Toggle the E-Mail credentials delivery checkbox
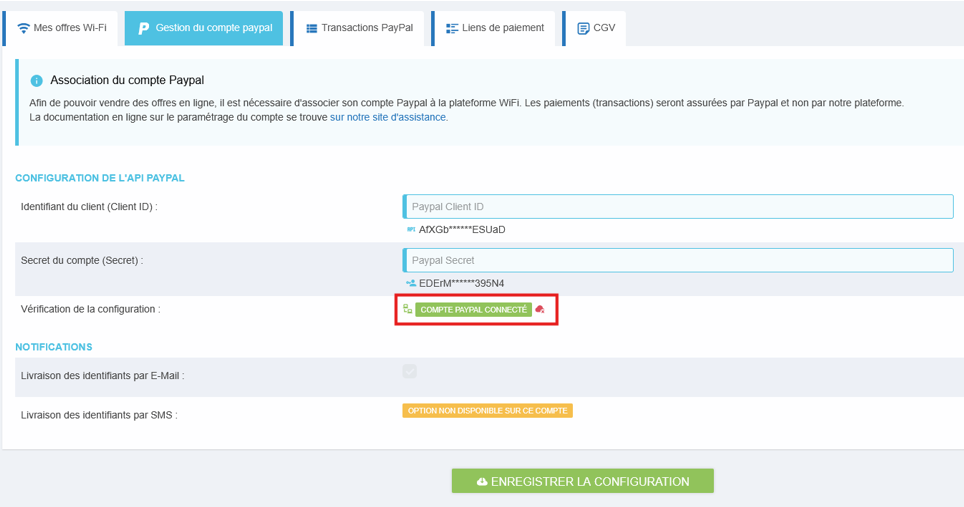Image resolution: width=964 pixels, height=507 pixels. tap(409, 372)
